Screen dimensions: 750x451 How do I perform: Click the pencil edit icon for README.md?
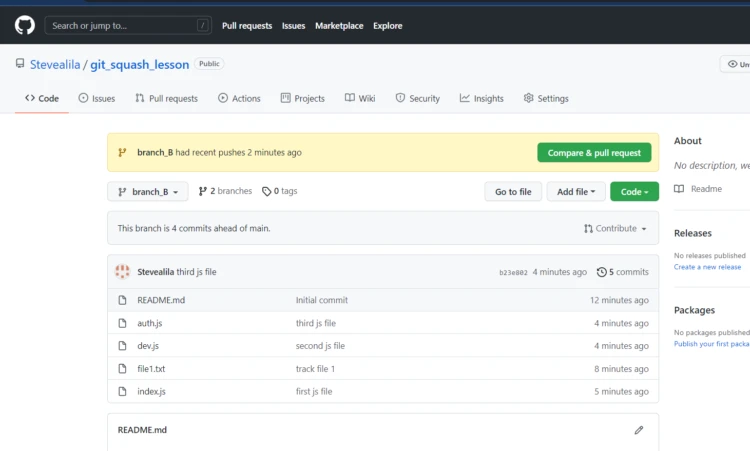click(638, 430)
